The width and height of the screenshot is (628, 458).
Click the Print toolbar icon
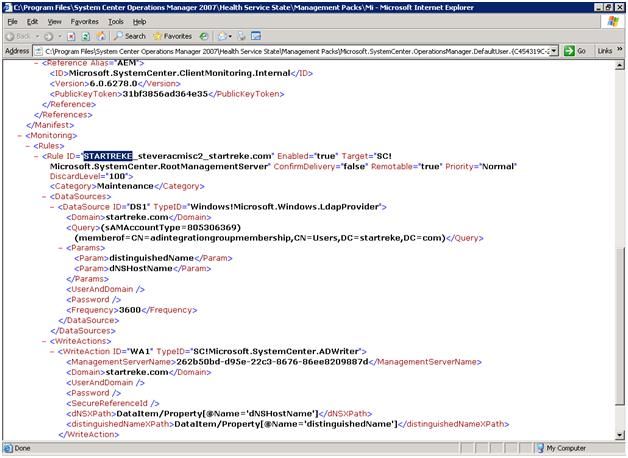tap(242, 36)
